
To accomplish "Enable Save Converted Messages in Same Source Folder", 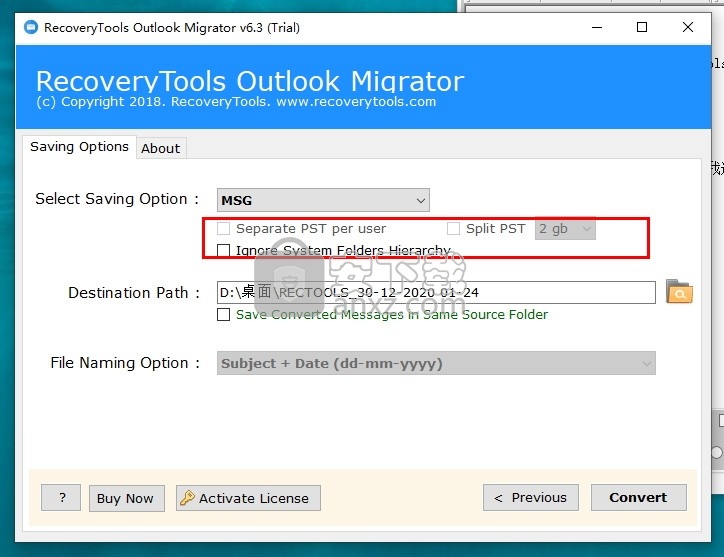I will pos(223,315).
